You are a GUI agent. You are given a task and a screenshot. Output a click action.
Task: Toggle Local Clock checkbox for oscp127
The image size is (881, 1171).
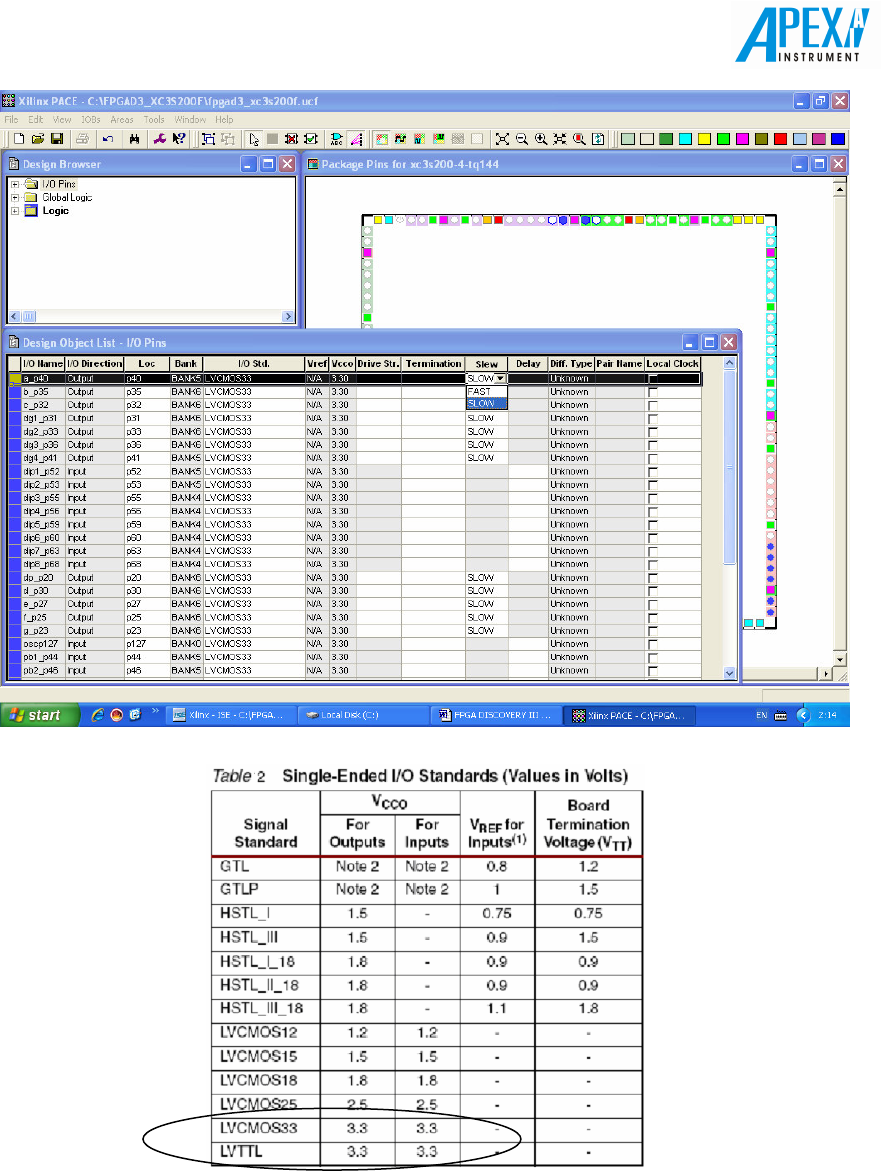click(653, 644)
